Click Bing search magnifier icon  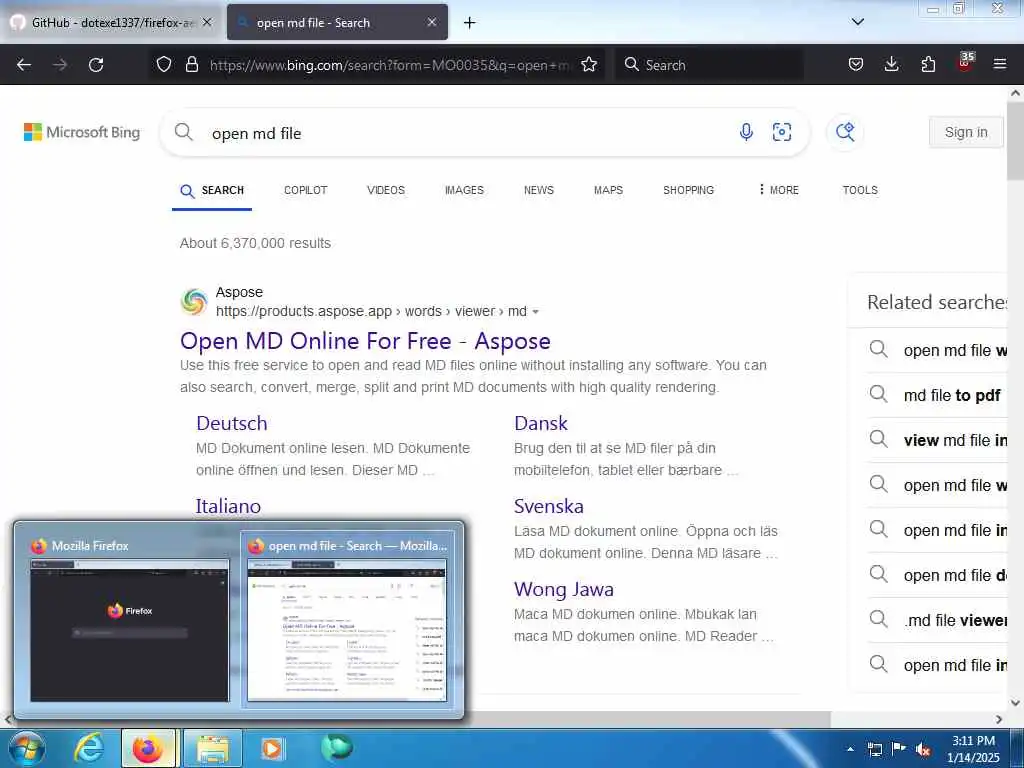coord(184,132)
